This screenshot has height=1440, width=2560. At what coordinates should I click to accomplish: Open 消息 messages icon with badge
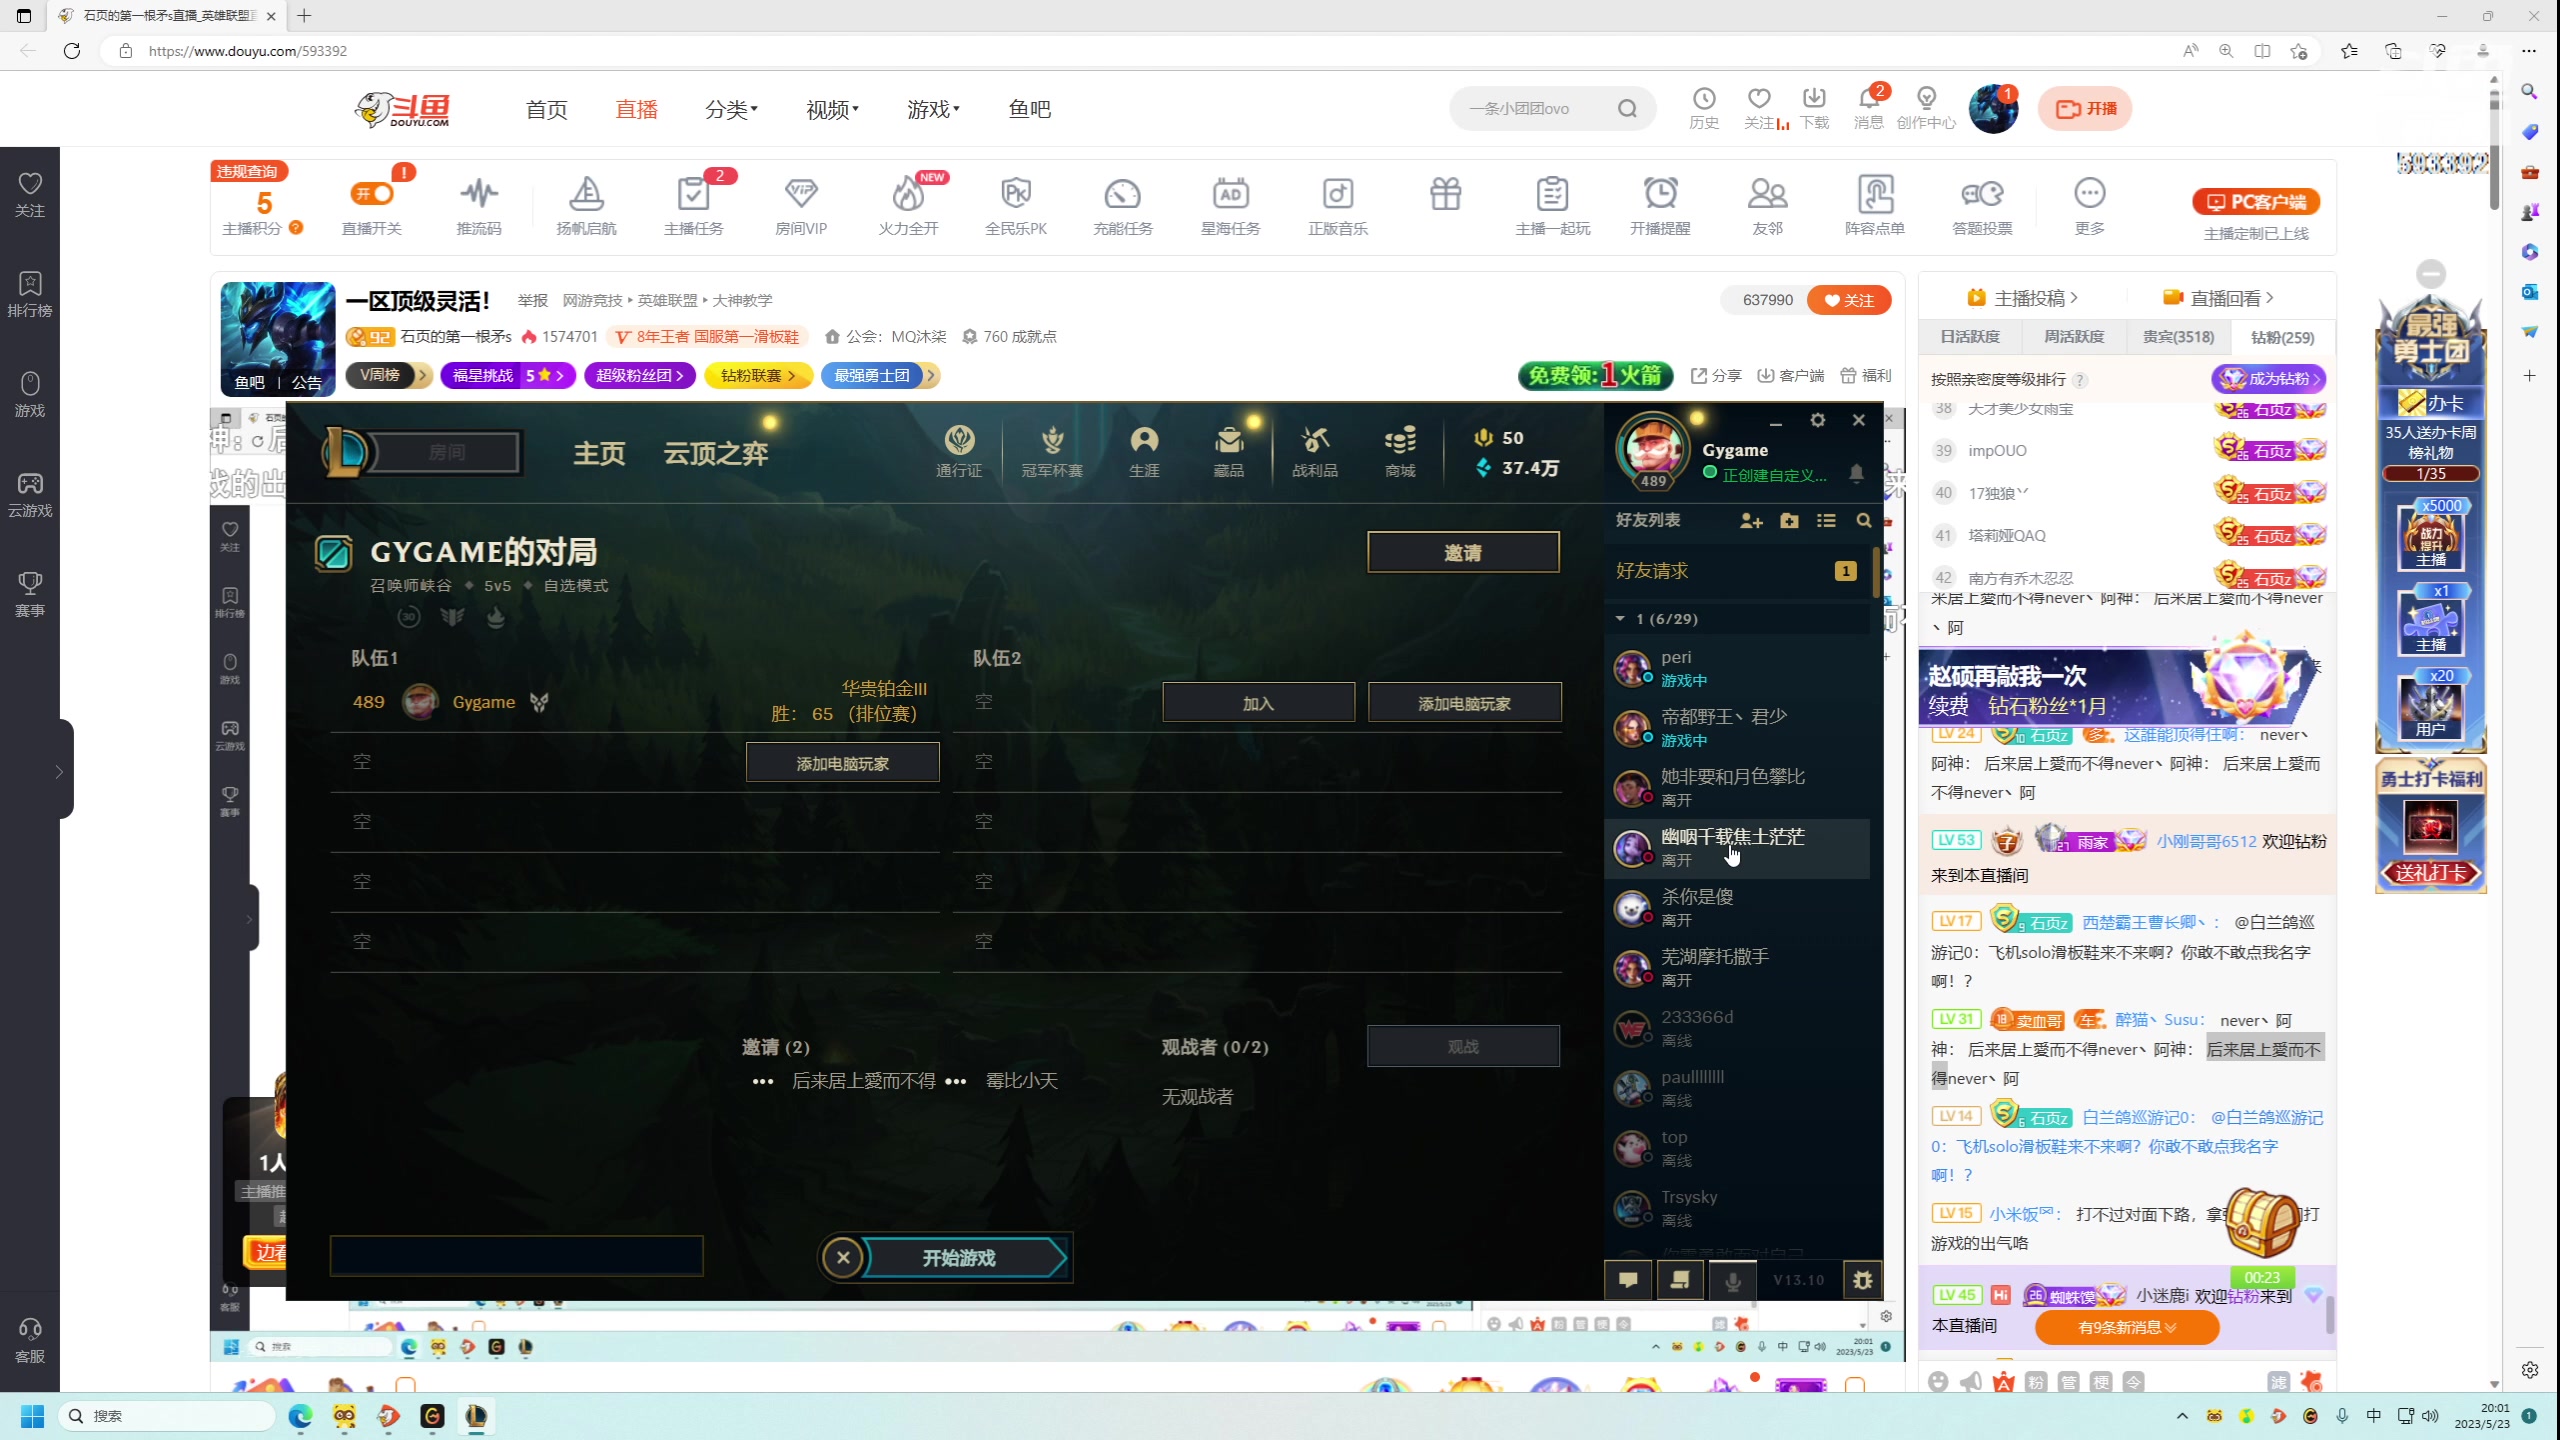[1868, 108]
